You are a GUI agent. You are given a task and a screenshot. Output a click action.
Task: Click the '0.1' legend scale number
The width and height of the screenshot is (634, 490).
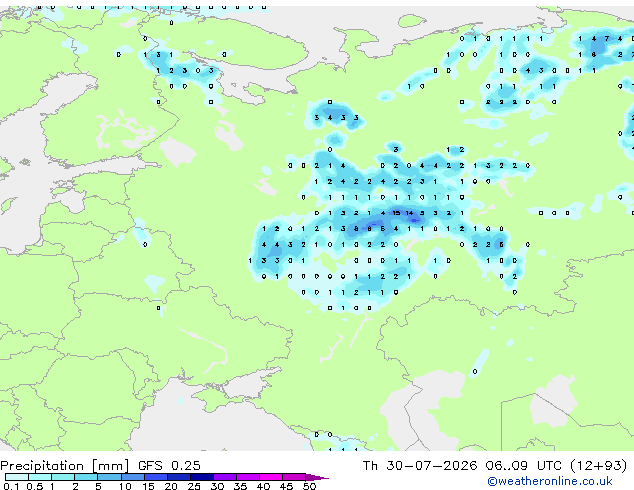click(11, 486)
